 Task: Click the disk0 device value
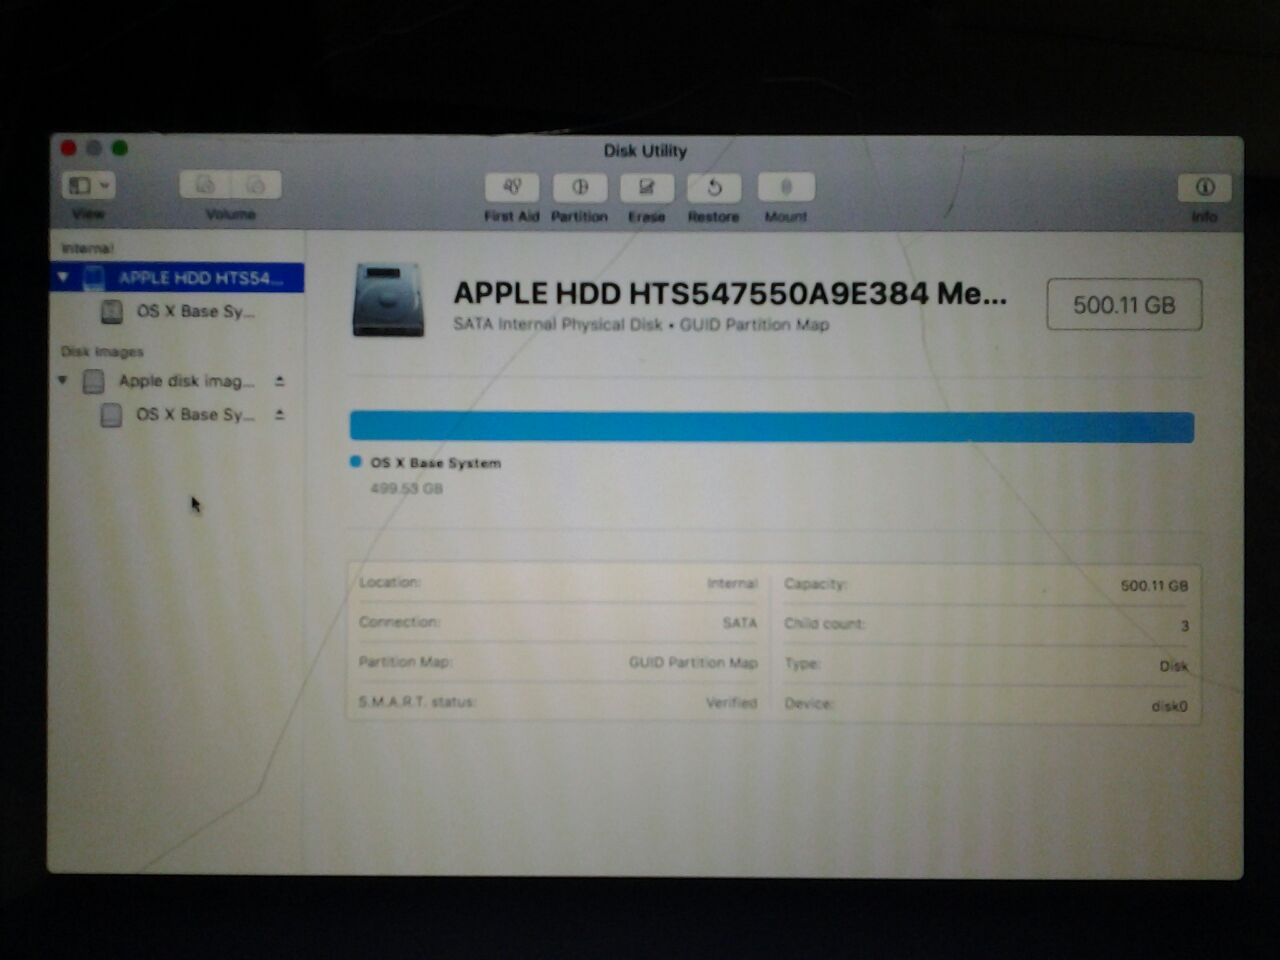(1169, 706)
